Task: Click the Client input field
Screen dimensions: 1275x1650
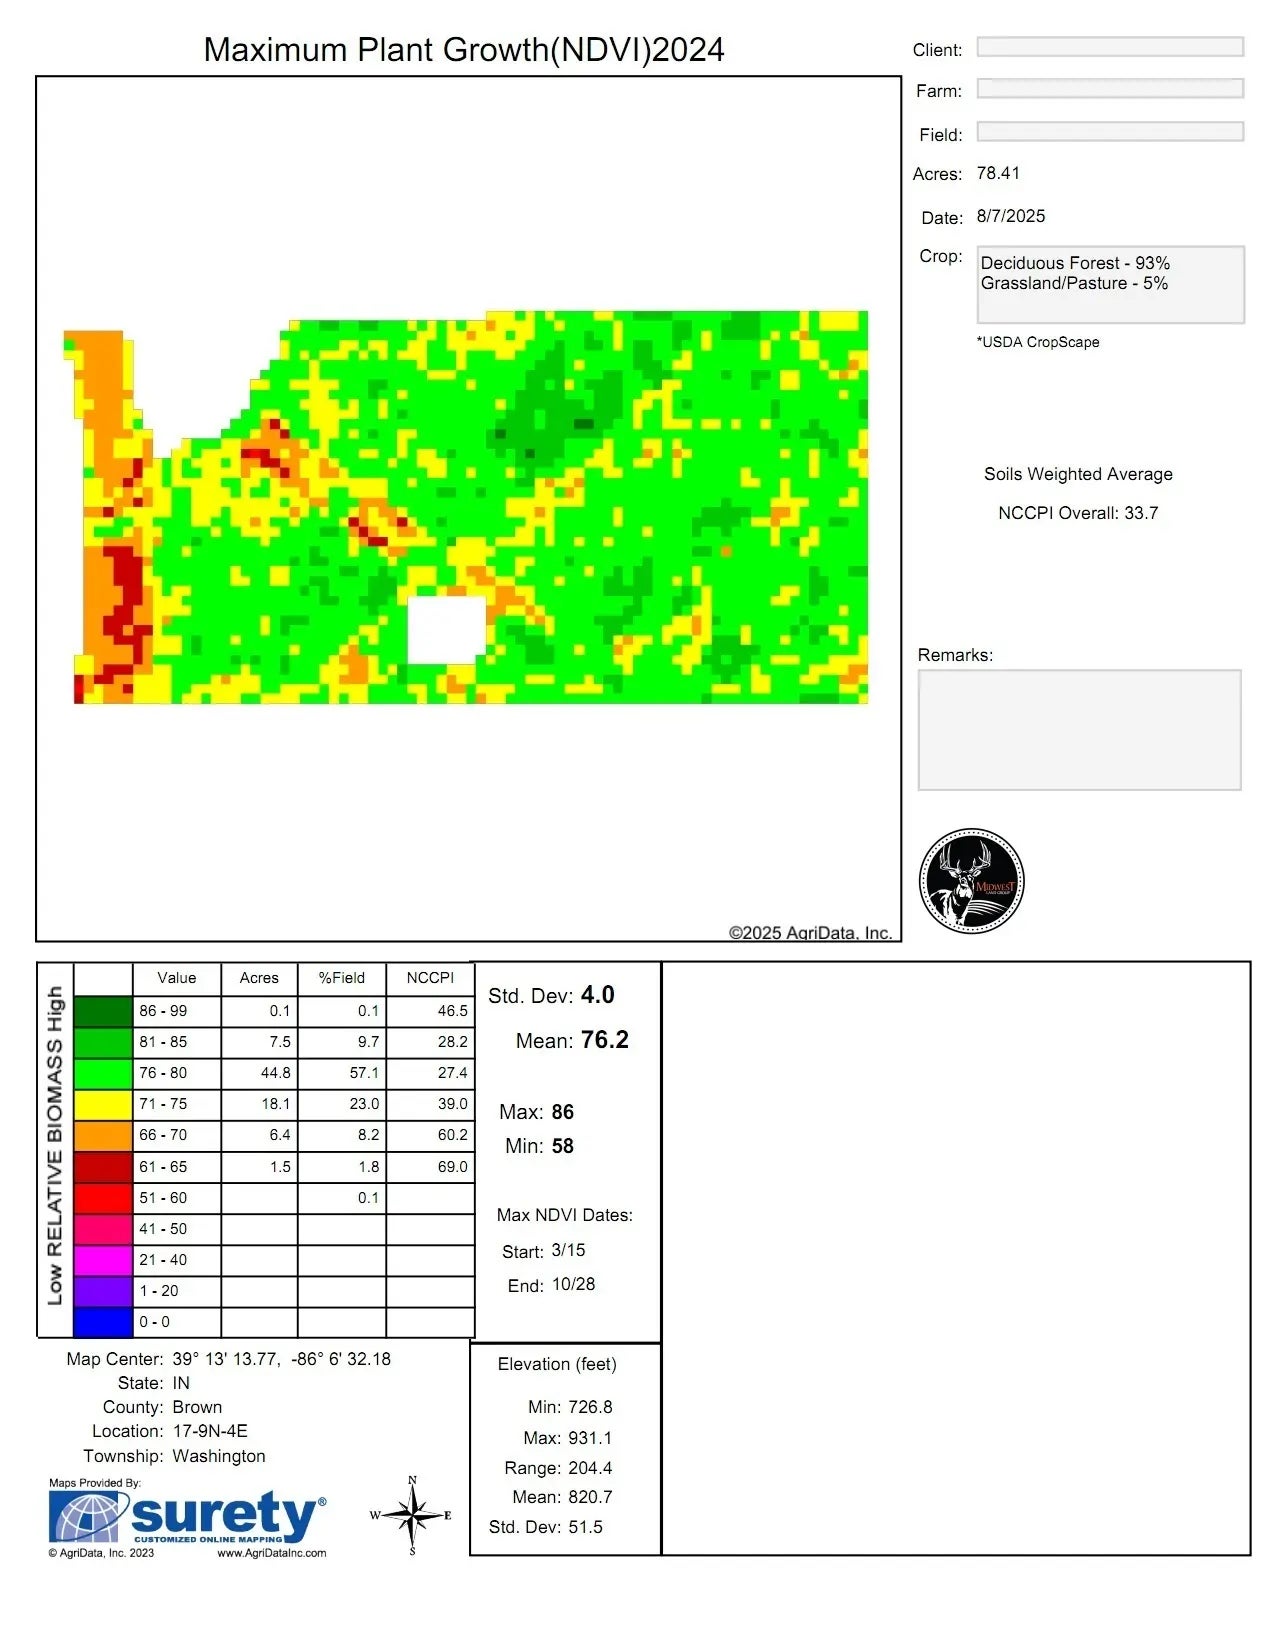Action: coord(1109,47)
